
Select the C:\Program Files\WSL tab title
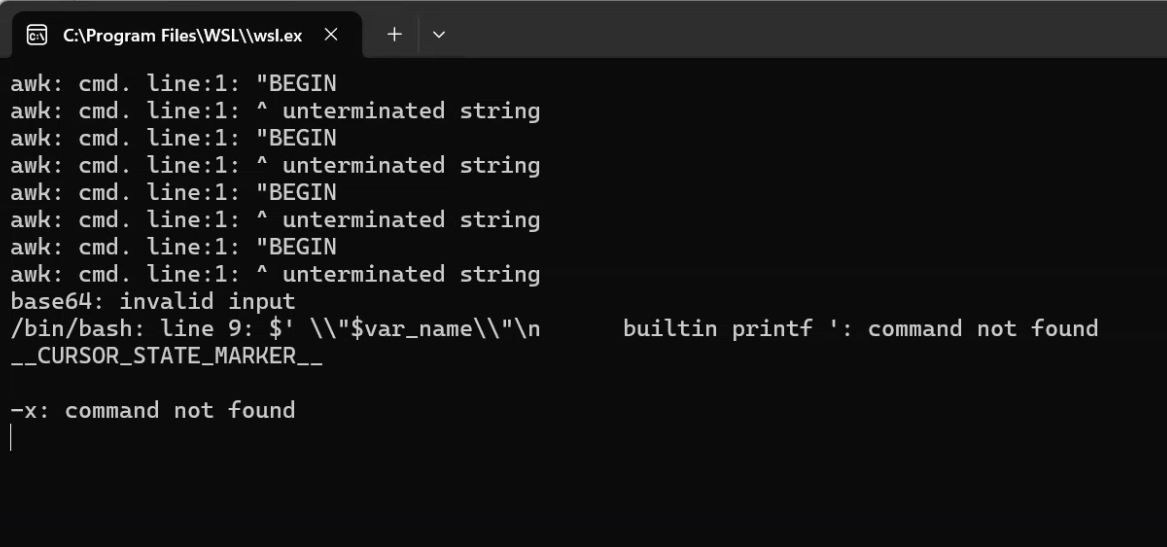pos(182,35)
